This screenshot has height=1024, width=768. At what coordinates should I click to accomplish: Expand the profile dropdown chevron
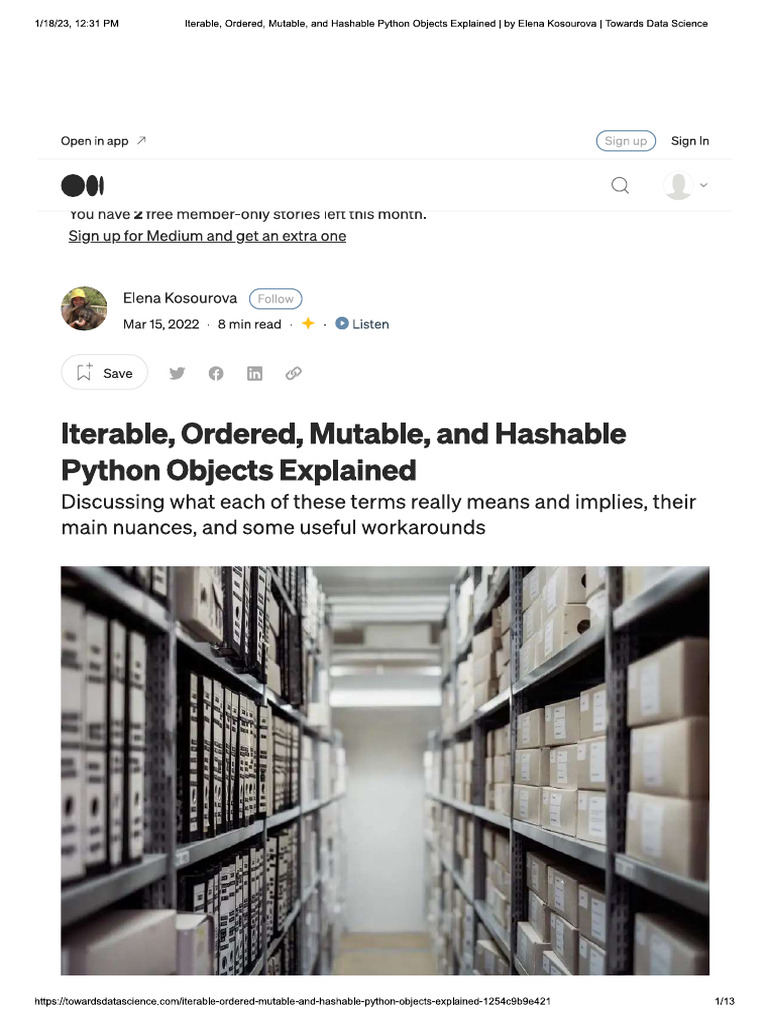point(704,185)
